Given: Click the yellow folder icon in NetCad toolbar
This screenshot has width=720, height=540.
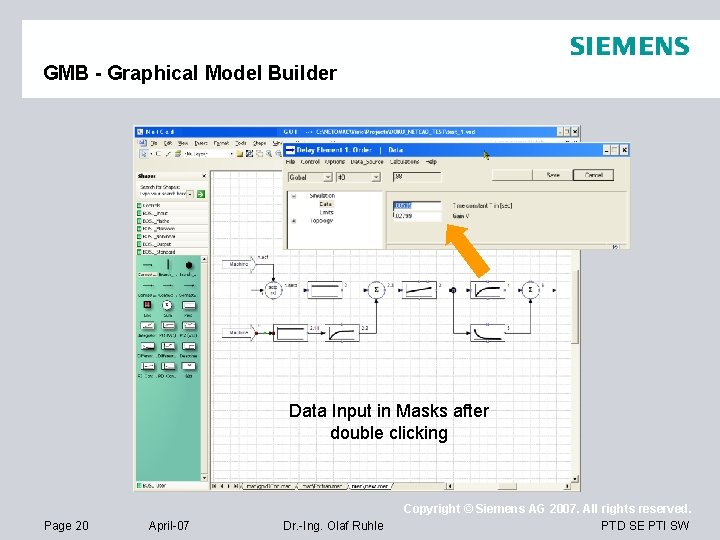Looking at the screenshot, I should (240, 154).
